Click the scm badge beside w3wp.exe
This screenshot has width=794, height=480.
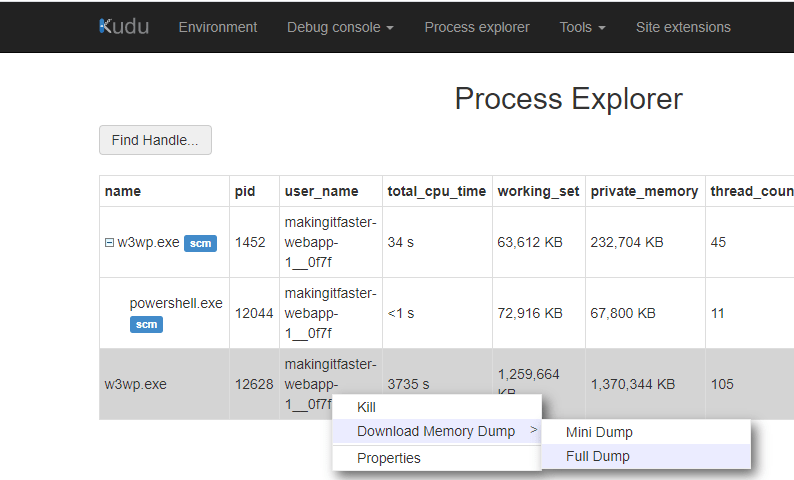pyautogui.click(x=200, y=243)
